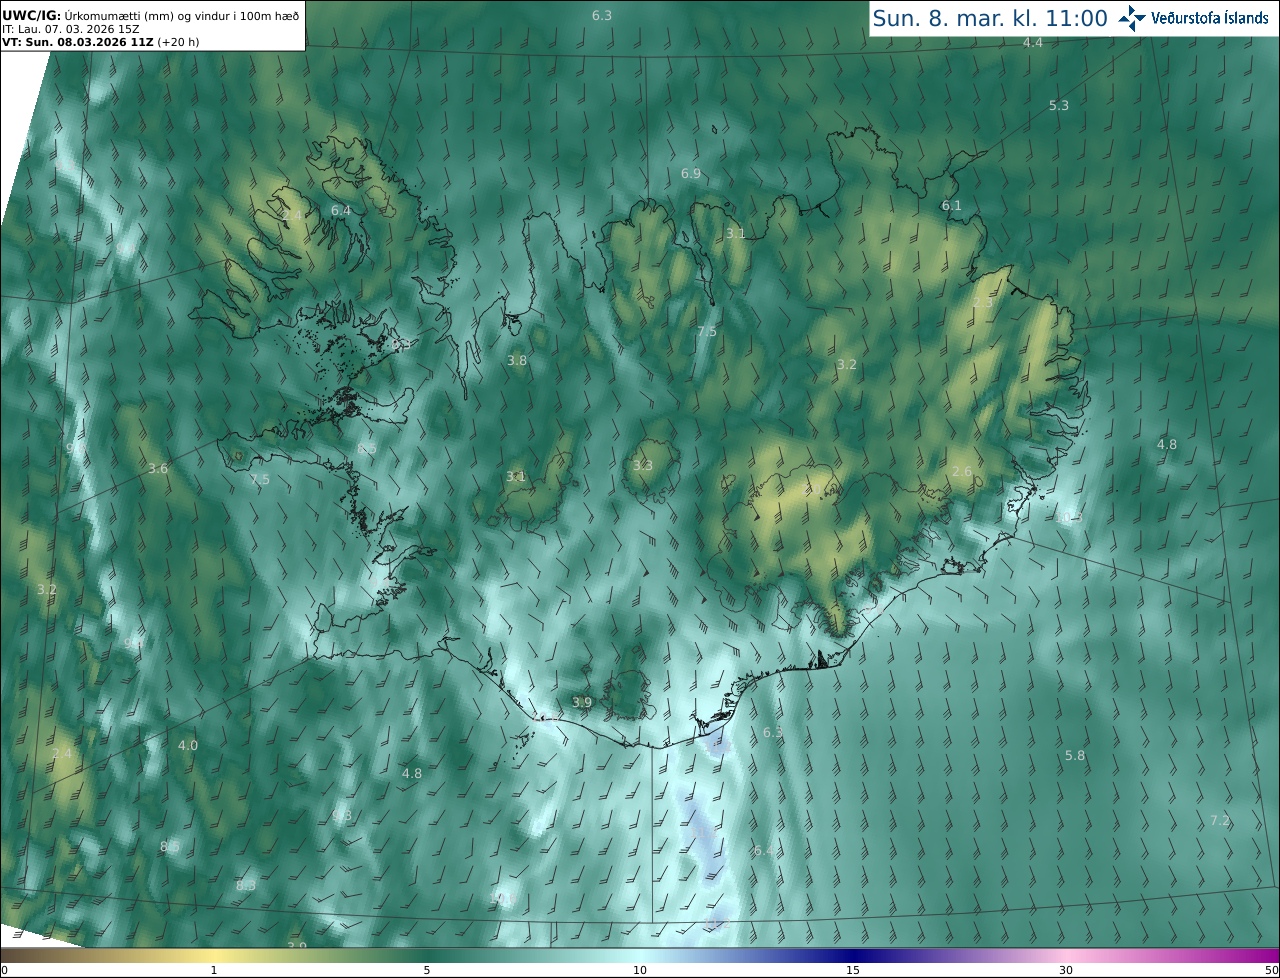Click the 2.6 value on the map
Screen dimensions: 1280x978
(962, 472)
